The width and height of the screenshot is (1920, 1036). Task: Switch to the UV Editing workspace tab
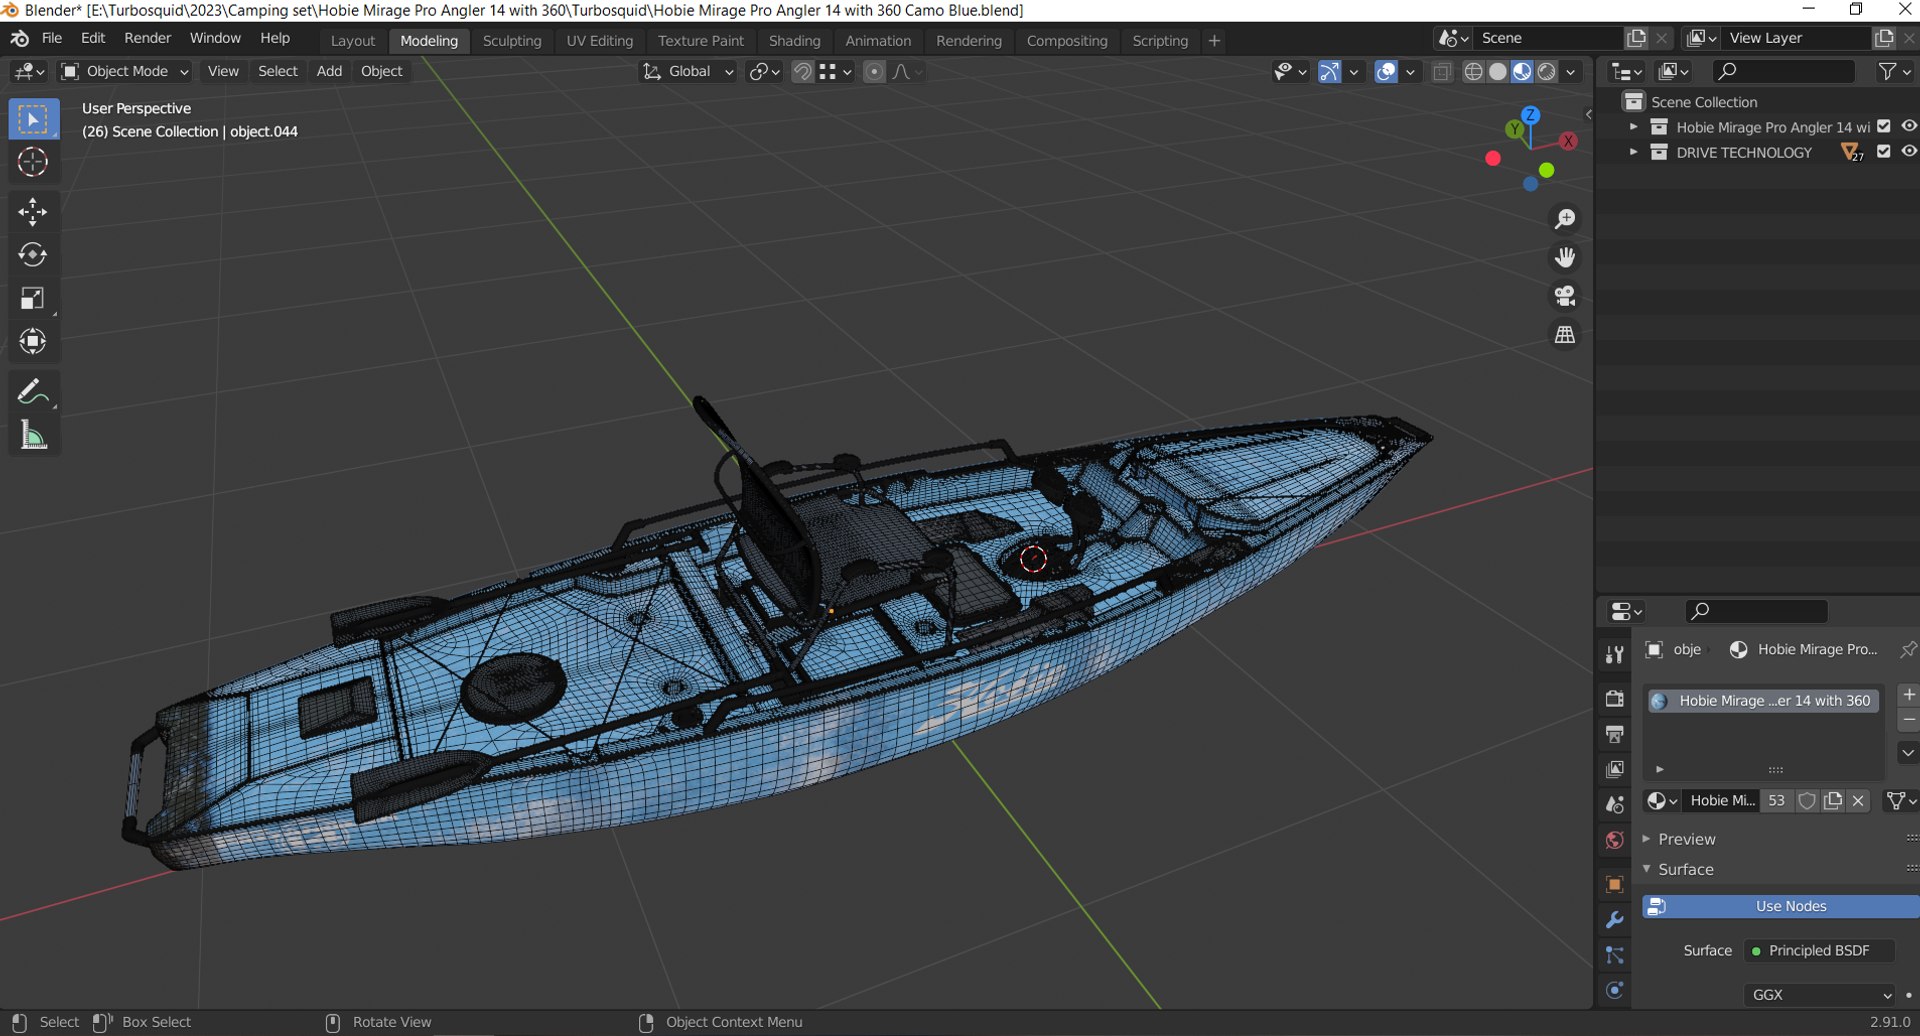[599, 41]
